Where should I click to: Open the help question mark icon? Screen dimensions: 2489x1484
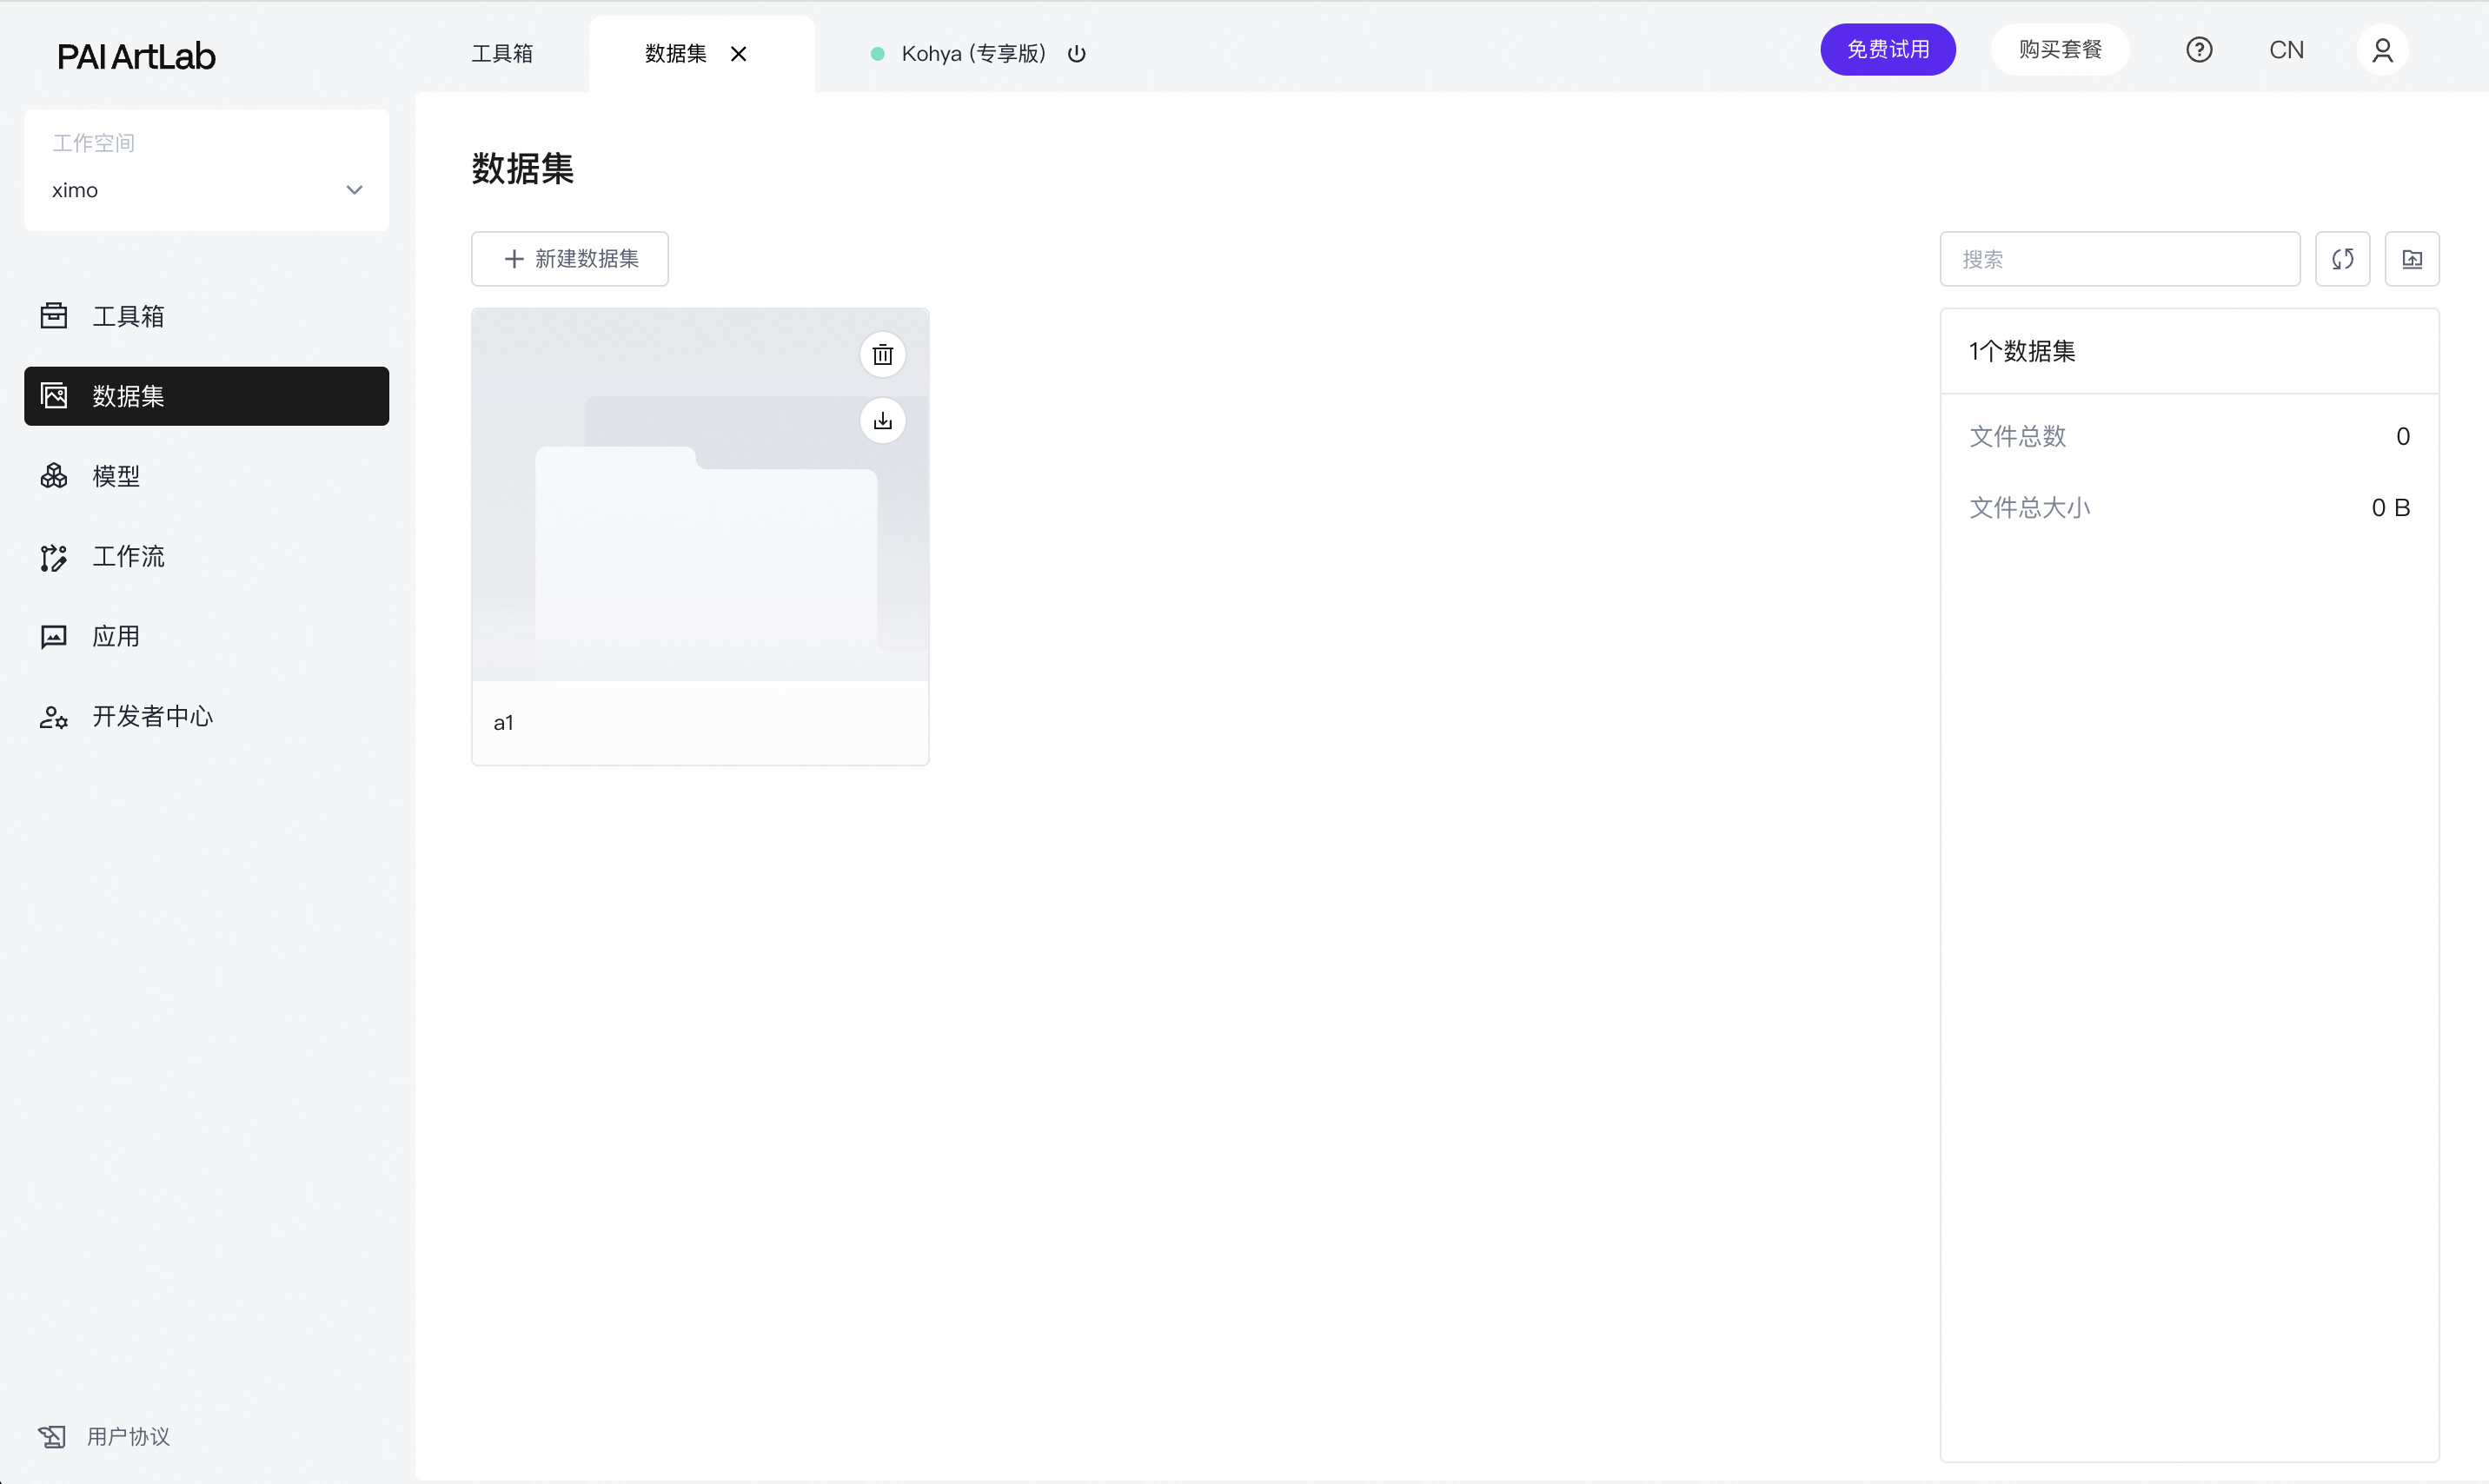(2198, 50)
